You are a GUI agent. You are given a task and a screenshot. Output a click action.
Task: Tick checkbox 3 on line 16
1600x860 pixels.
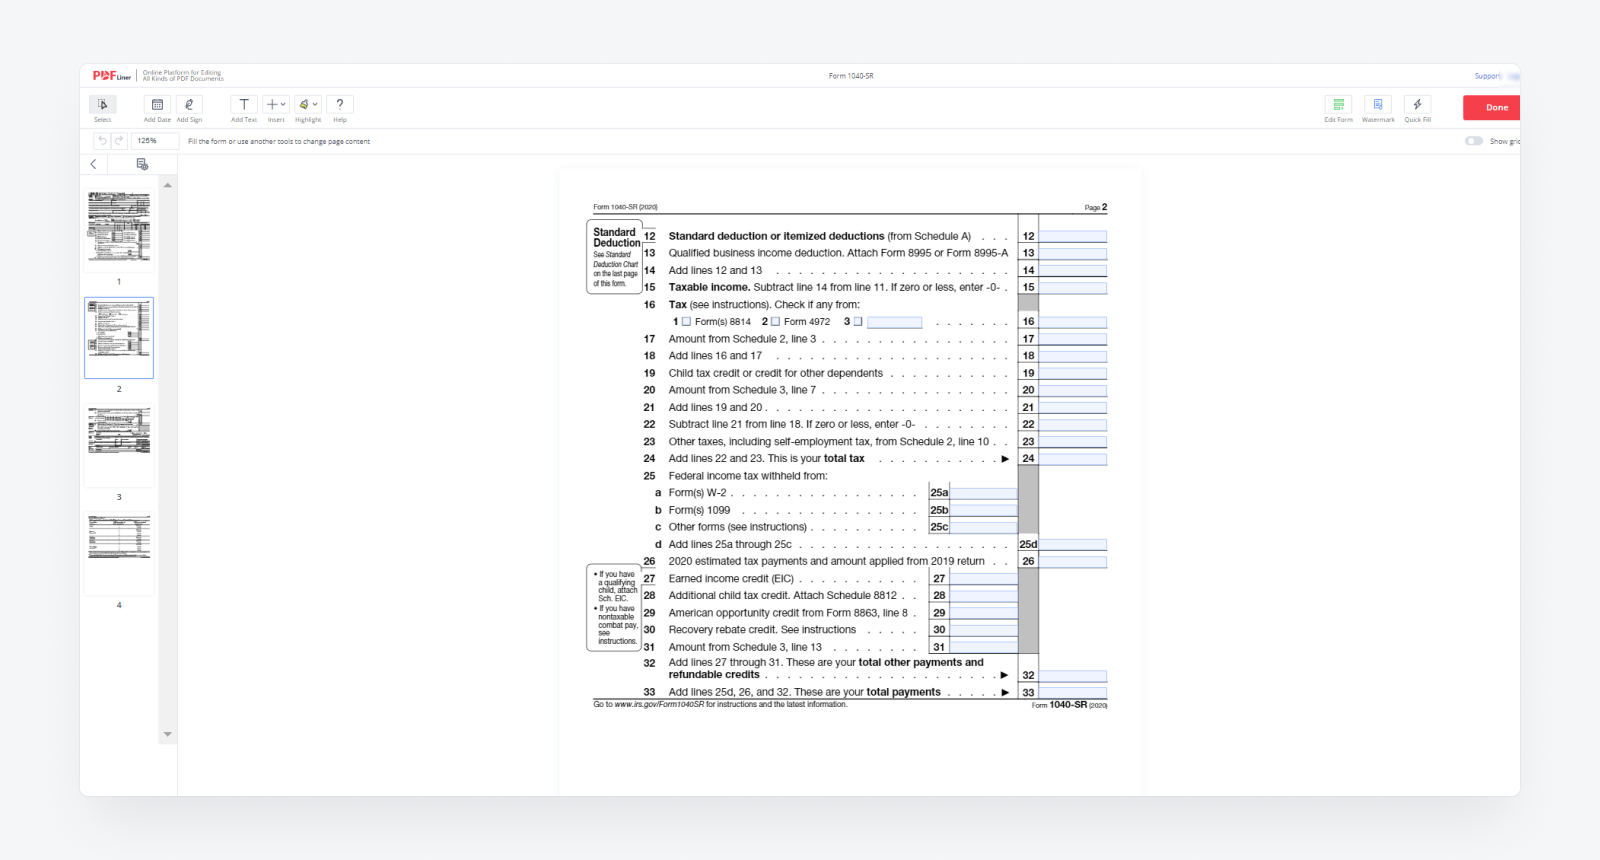858,322
